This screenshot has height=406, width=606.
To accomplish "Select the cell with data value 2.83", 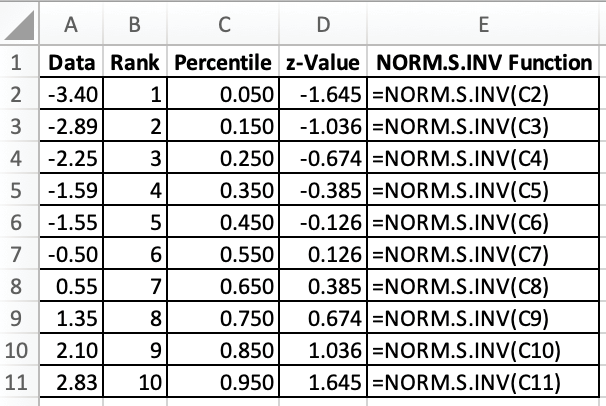I will click(71, 381).
